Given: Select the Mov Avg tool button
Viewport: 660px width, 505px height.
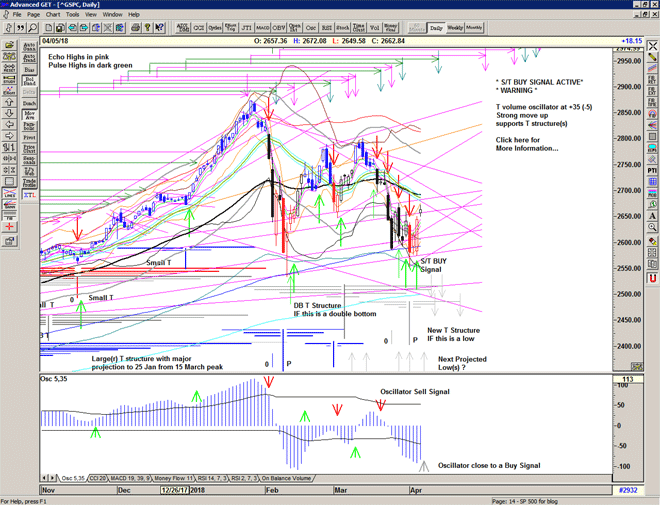Looking at the screenshot, I should click(29, 117).
